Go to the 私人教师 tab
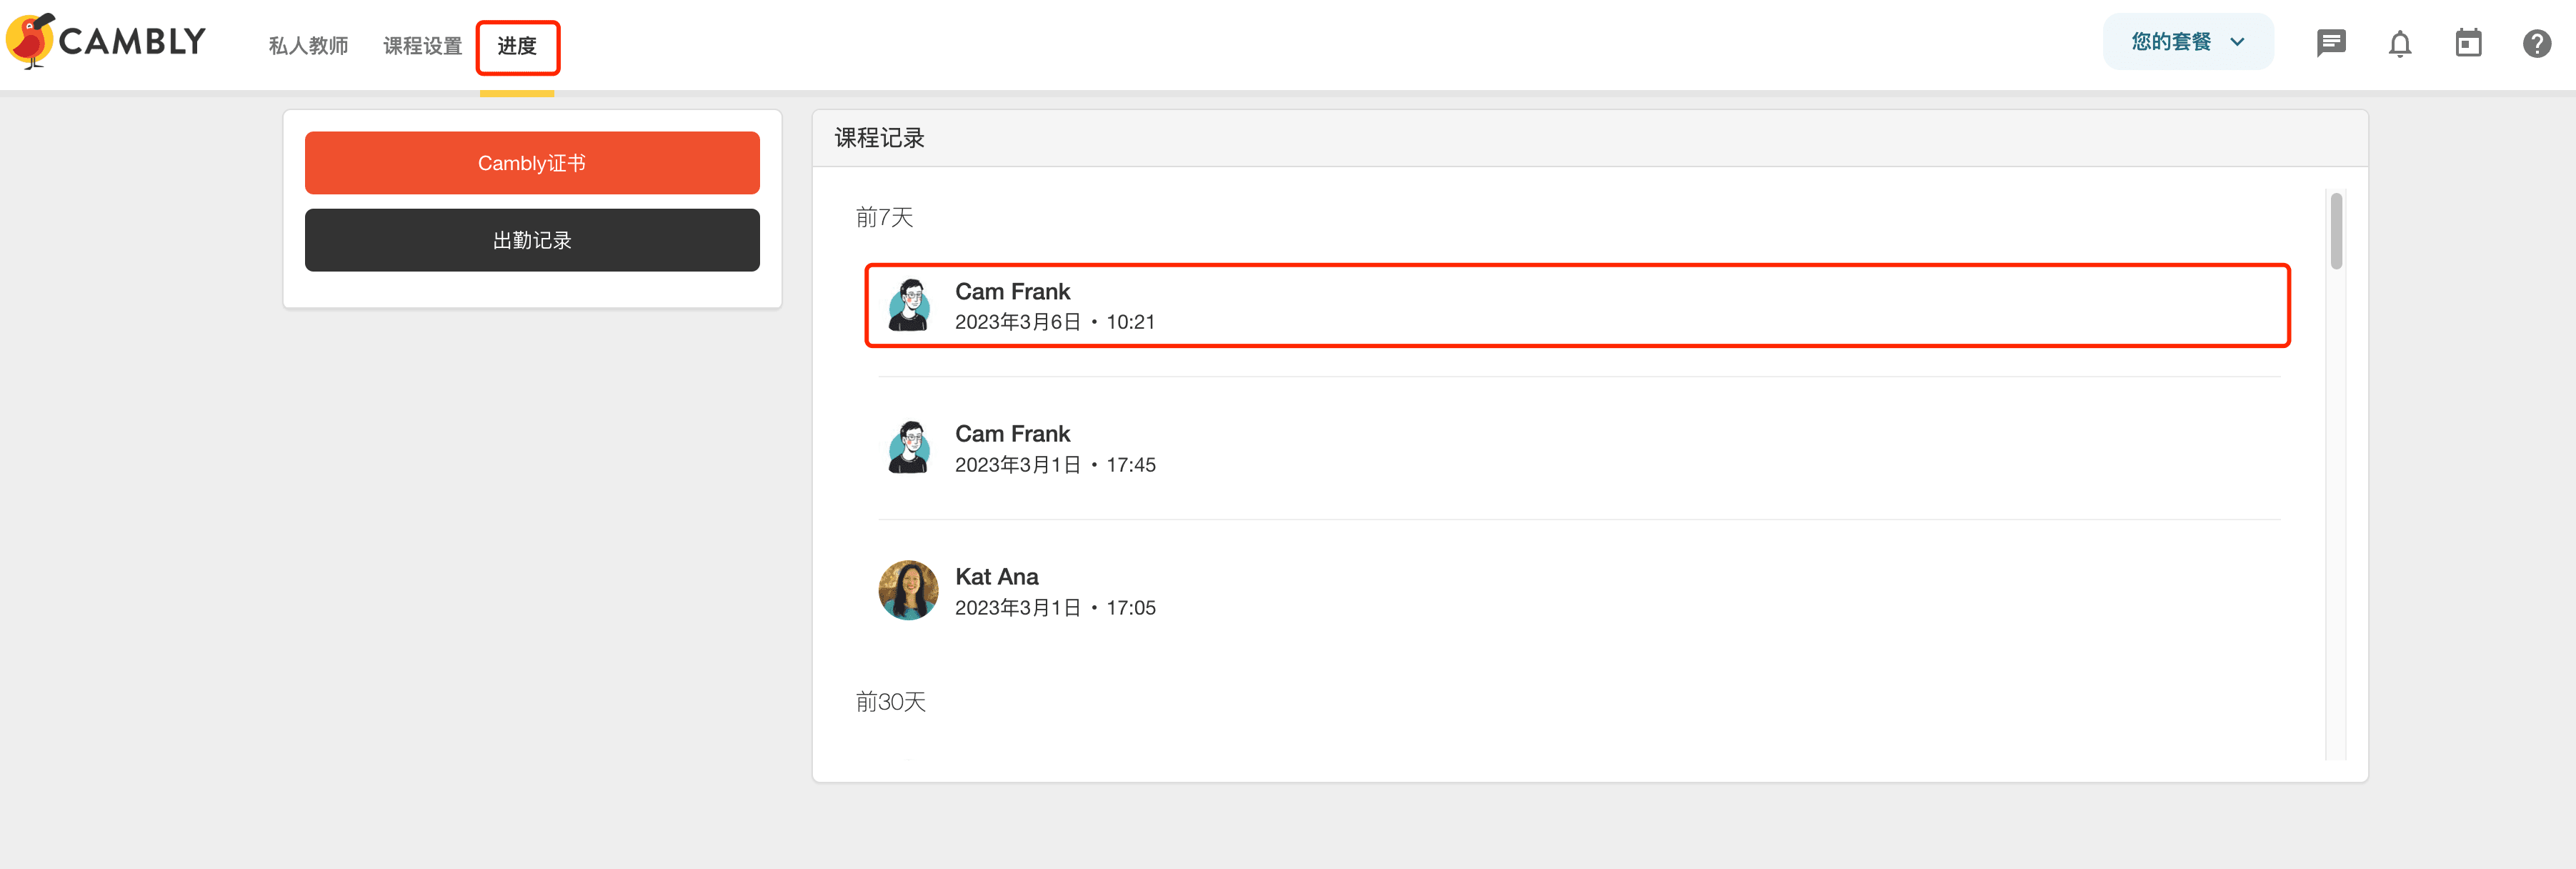This screenshot has height=869, width=2576. click(x=308, y=46)
